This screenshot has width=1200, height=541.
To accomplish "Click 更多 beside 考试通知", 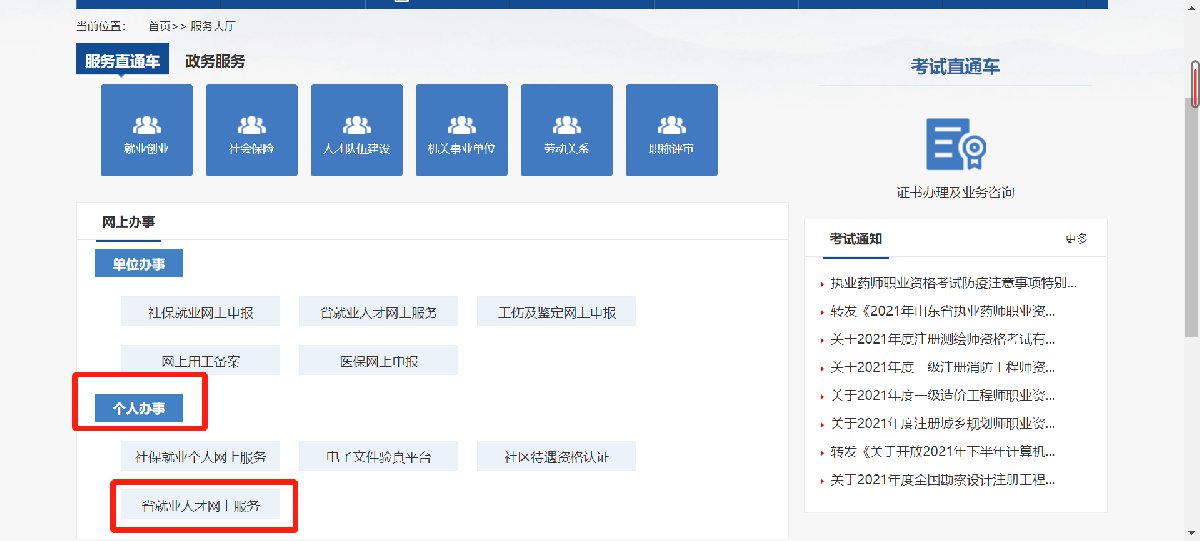I will point(1075,239).
